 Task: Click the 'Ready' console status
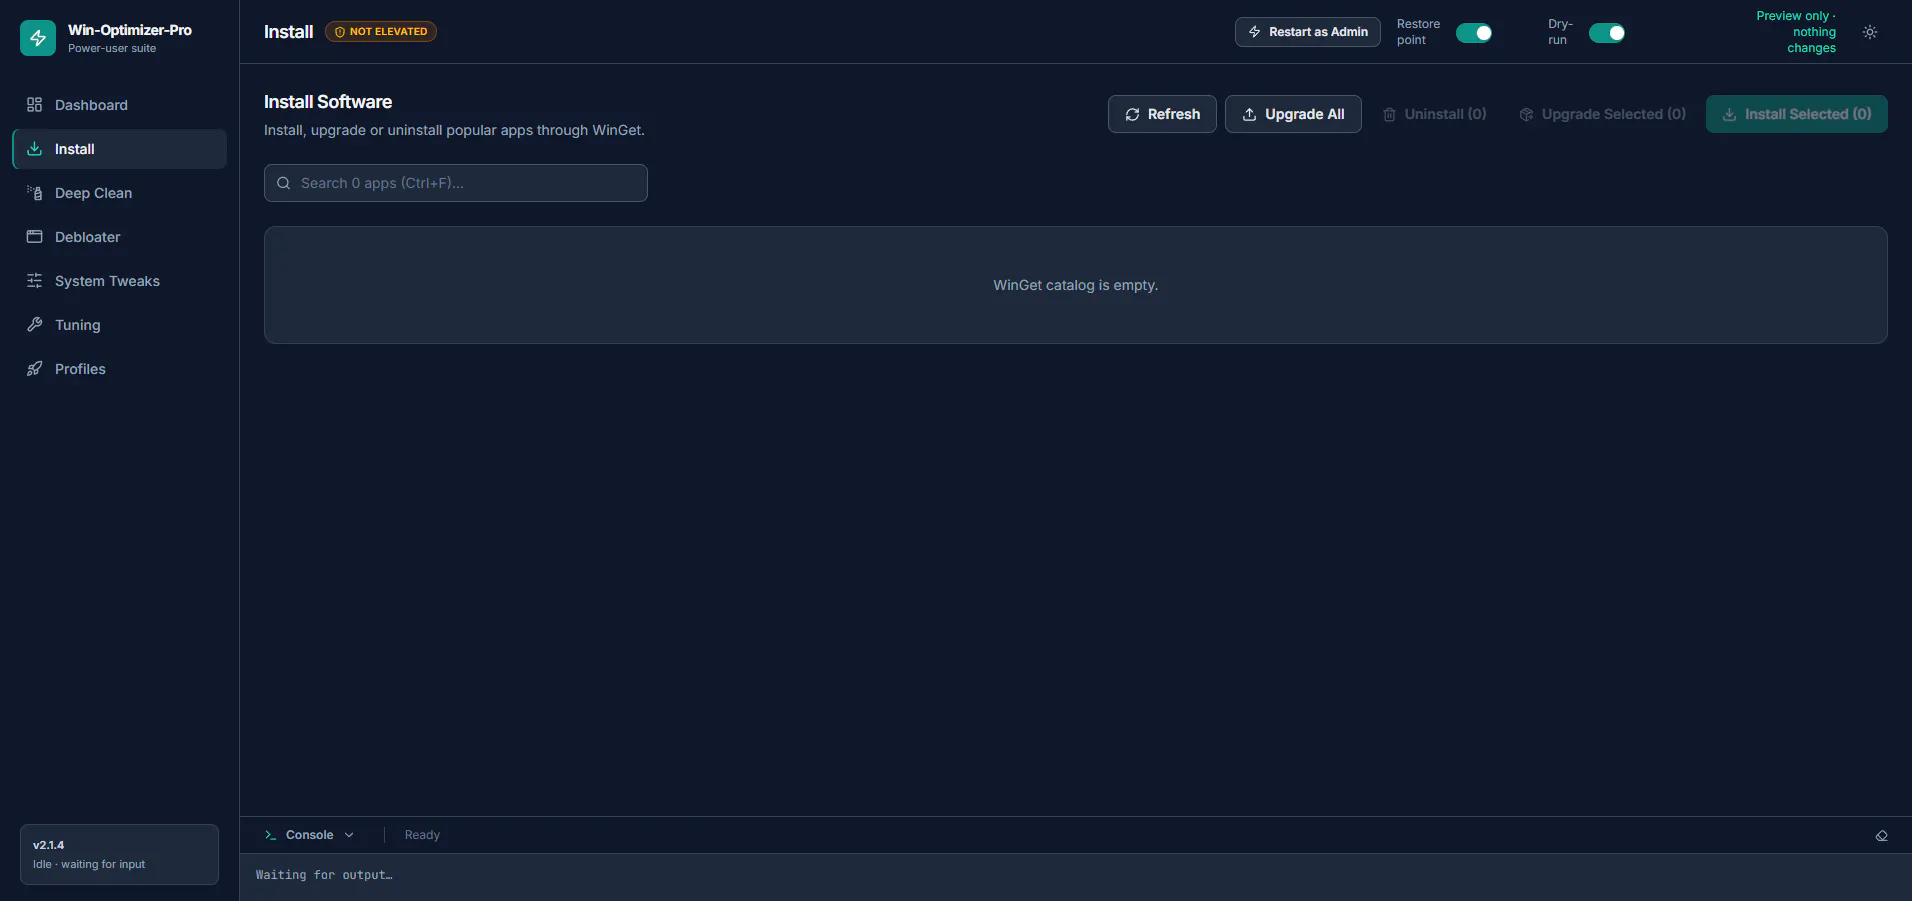coord(422,835)
